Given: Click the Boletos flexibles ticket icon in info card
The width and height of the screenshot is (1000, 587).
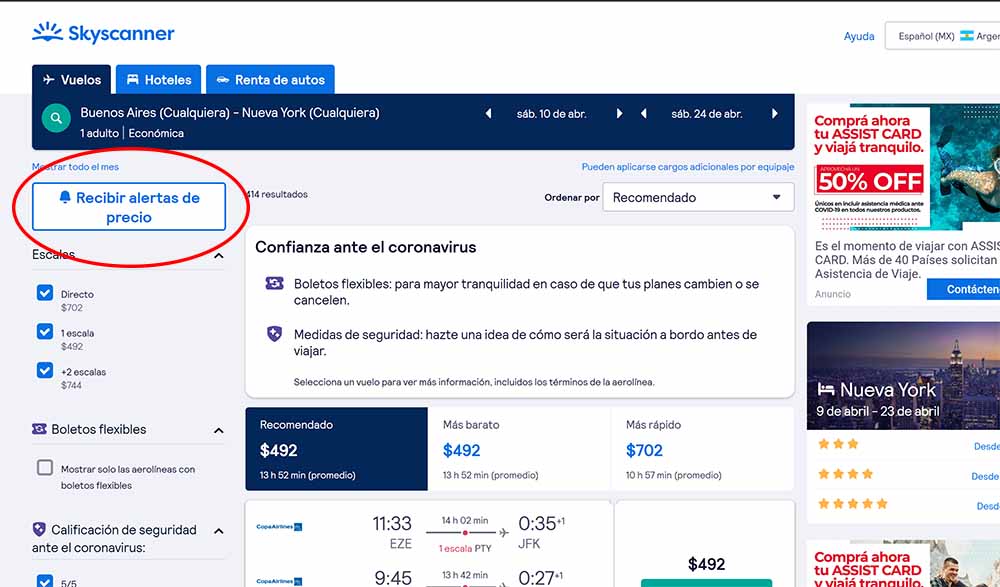Looking at the screenshot, I should pos(274,283).
